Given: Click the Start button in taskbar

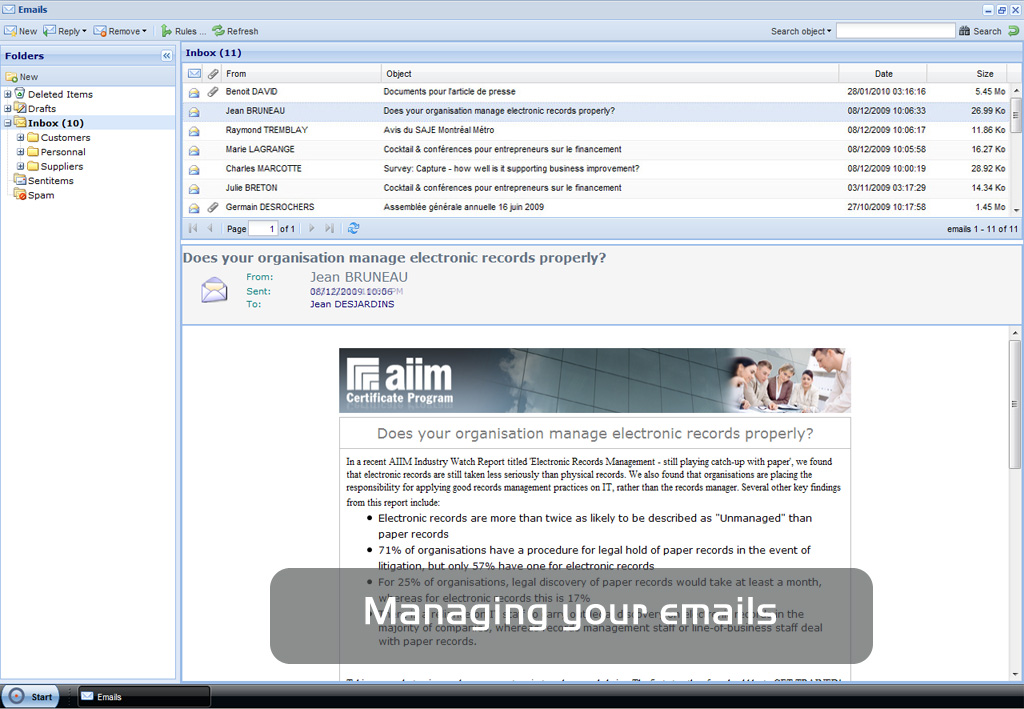Looking at the screenshot, I should (x=30, y=697).
